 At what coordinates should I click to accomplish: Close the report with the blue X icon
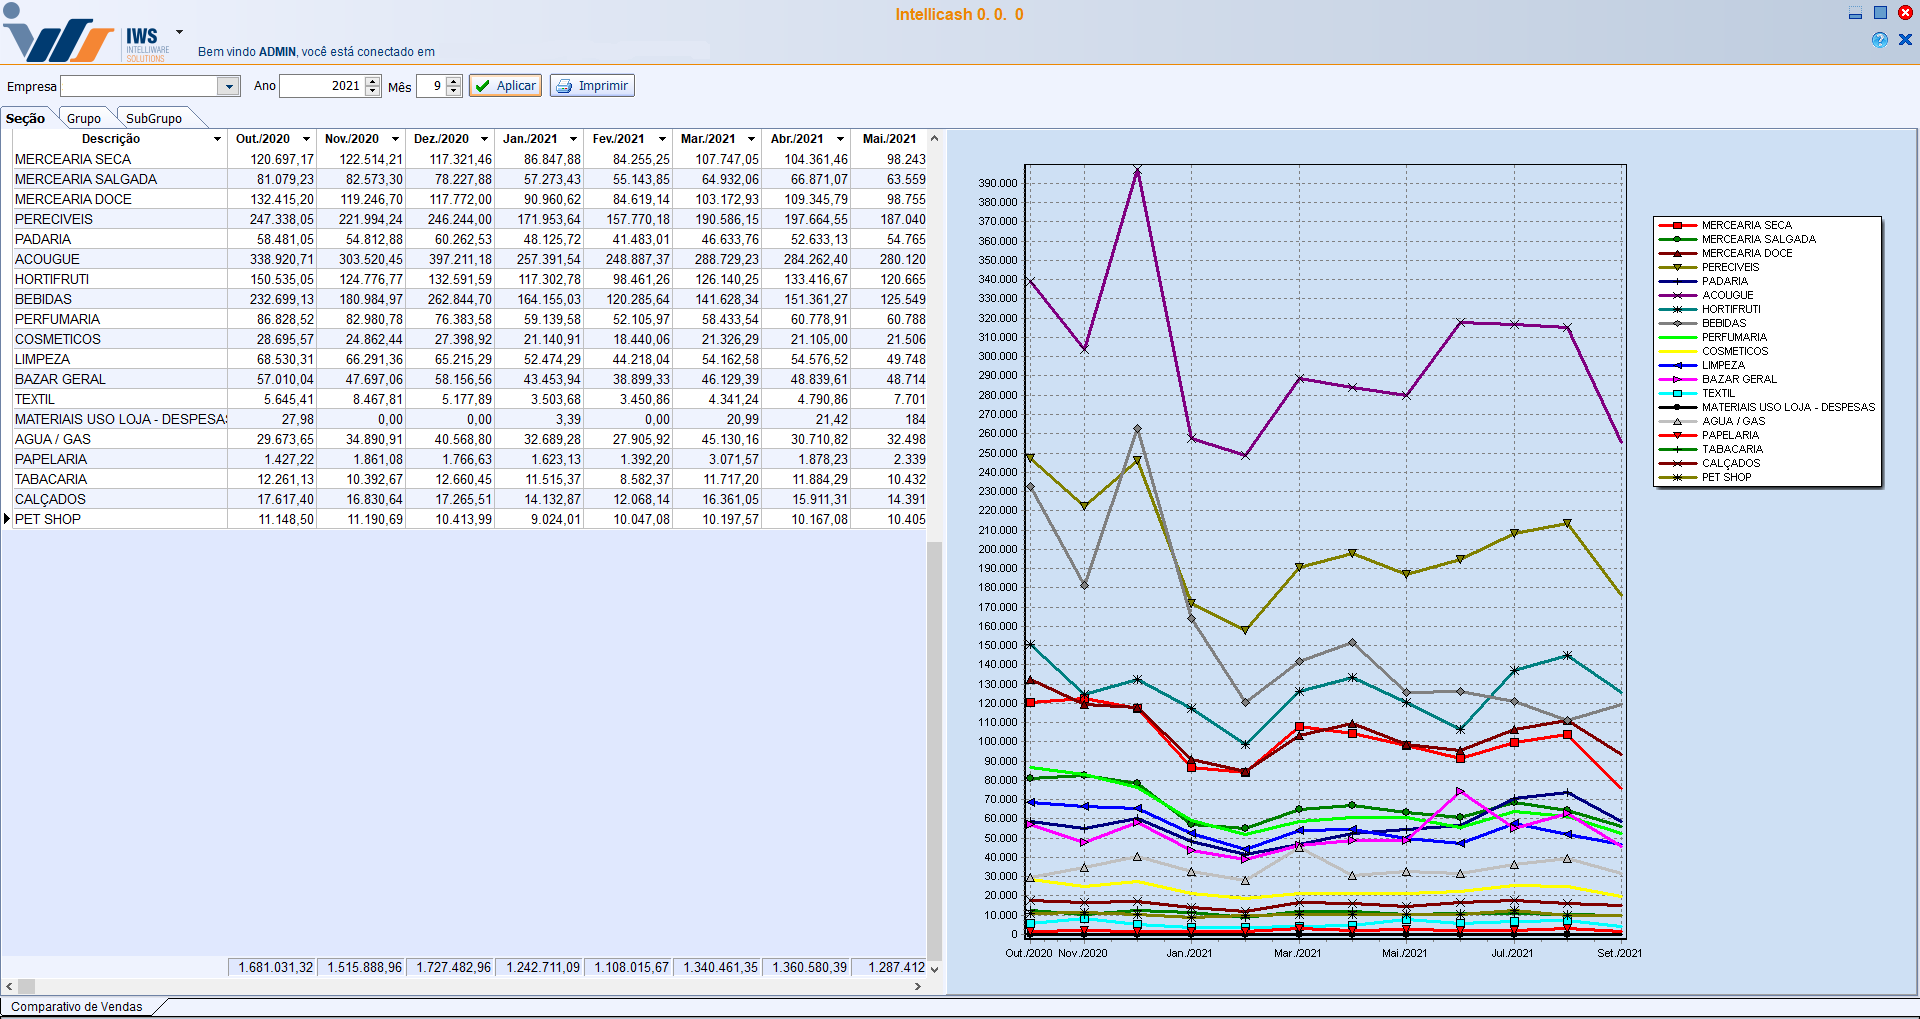1905,40
